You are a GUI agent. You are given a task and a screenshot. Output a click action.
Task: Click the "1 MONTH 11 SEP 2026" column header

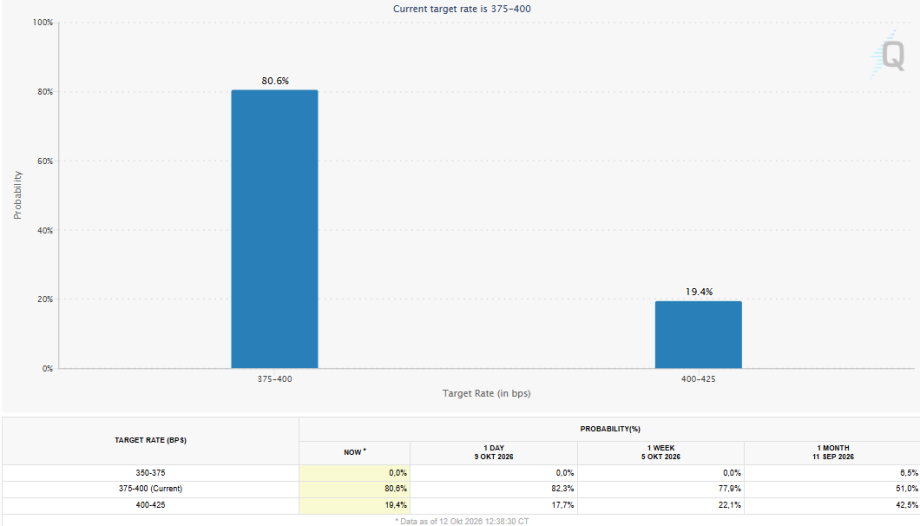click(x=833, y=452)
